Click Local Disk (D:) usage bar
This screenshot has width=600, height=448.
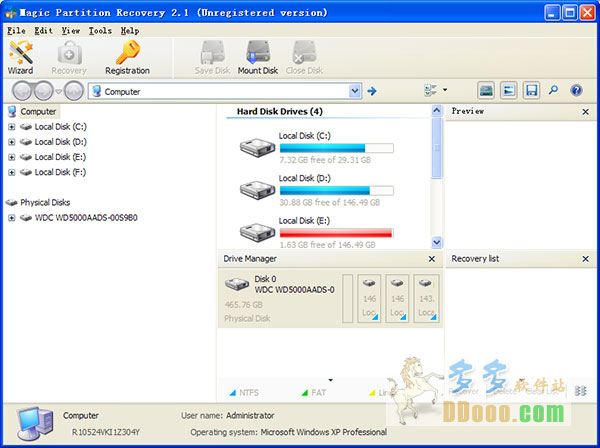click(337, 191)
